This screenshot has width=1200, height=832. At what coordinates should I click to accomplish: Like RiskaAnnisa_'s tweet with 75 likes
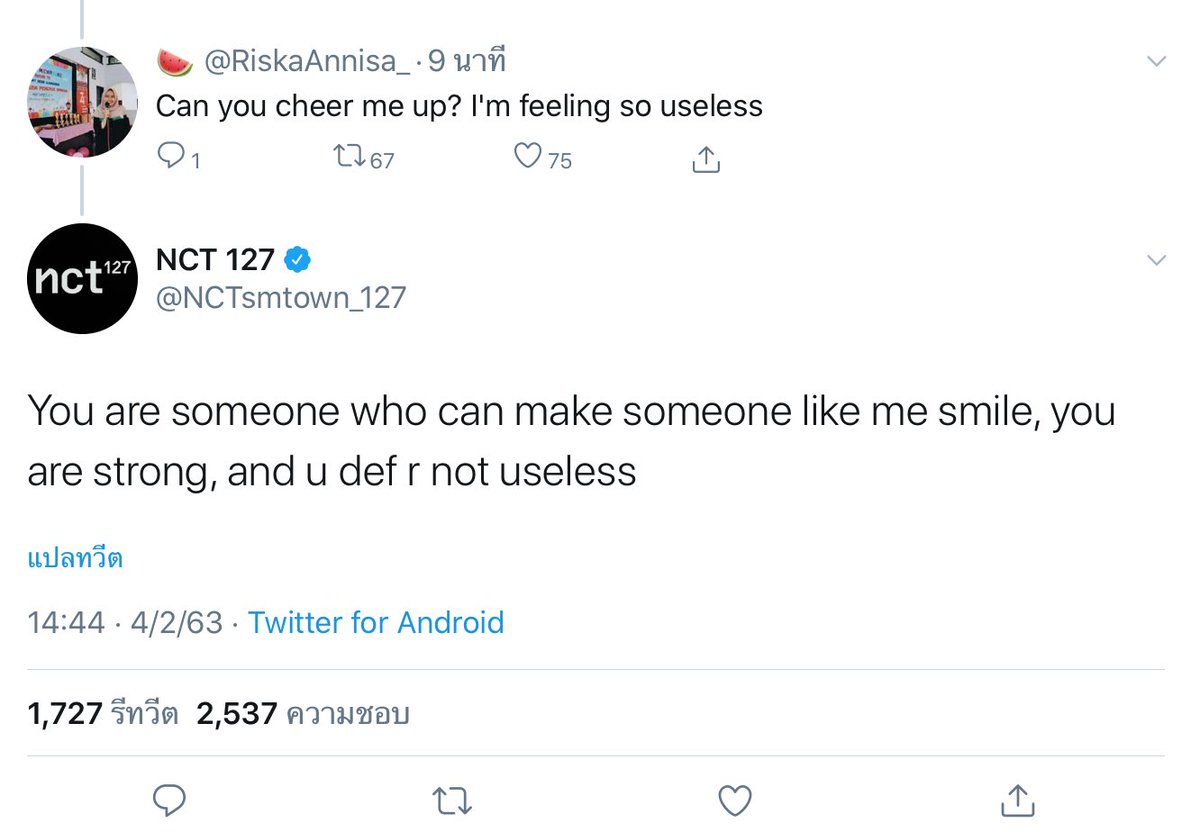(x=527, y=157)
